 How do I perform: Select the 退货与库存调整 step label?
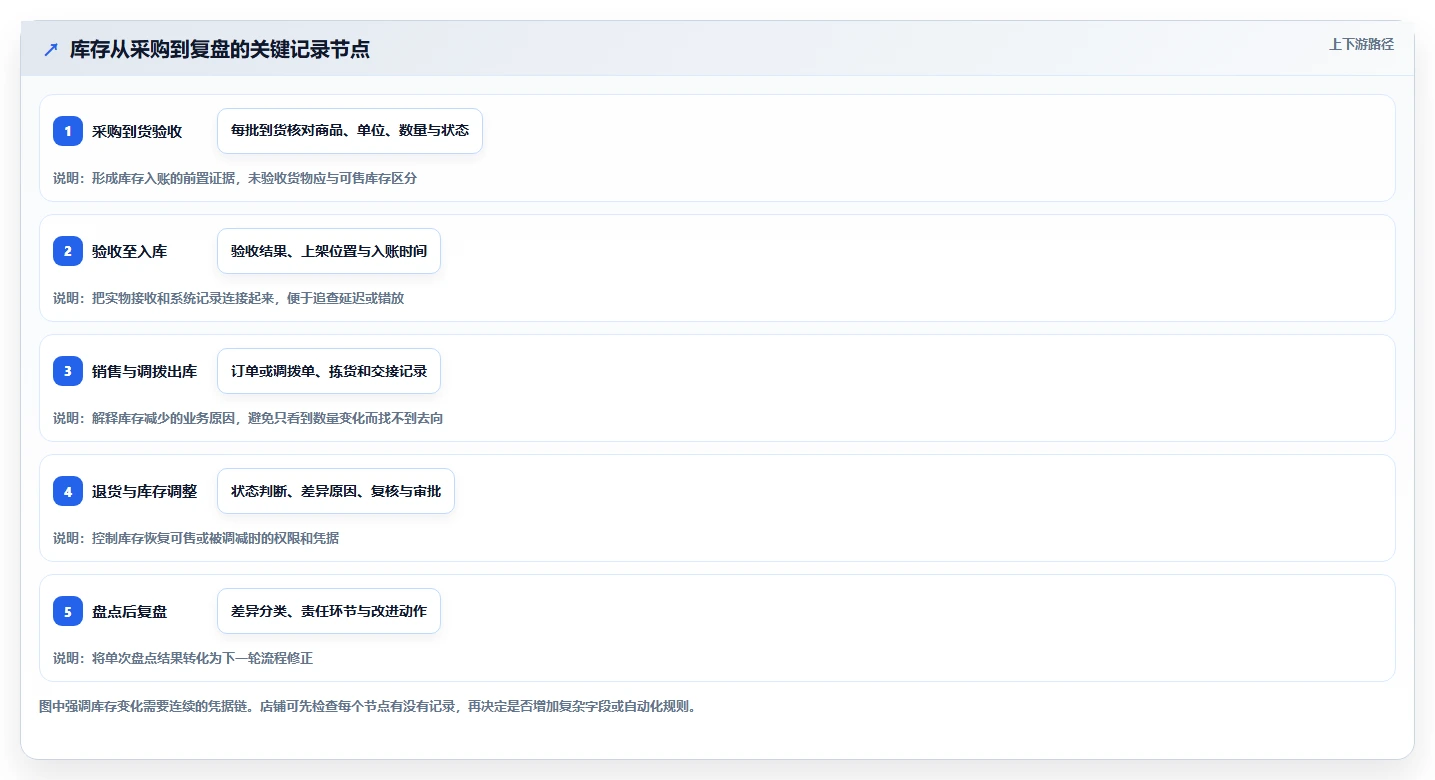click(x=144, y=491)
